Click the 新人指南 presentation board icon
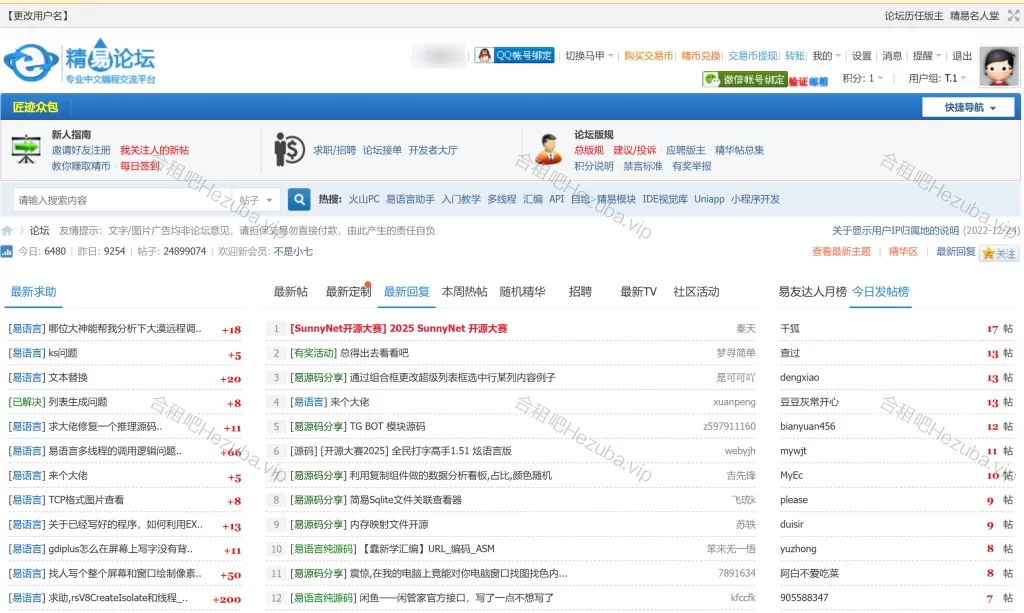Screen dimensions: 1024x613 pyautogui.click(x=26, y=150)
